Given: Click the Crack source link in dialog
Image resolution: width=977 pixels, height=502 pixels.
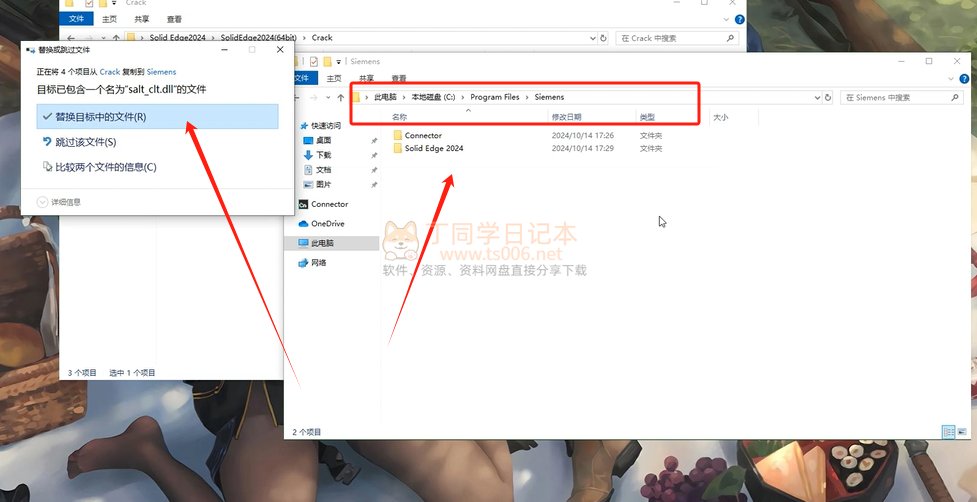Looking at the screenshot, I should point(110,72).
